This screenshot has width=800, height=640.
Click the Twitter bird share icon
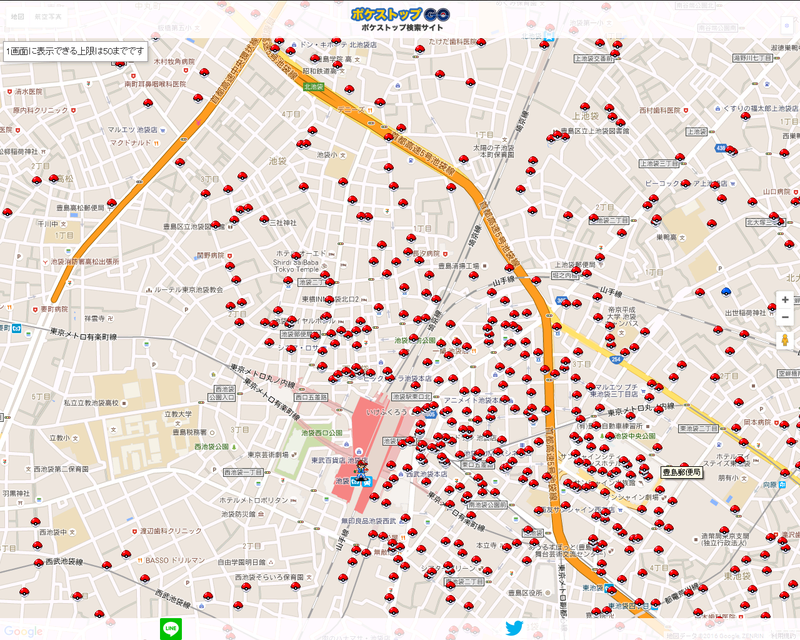pos(514,628)
